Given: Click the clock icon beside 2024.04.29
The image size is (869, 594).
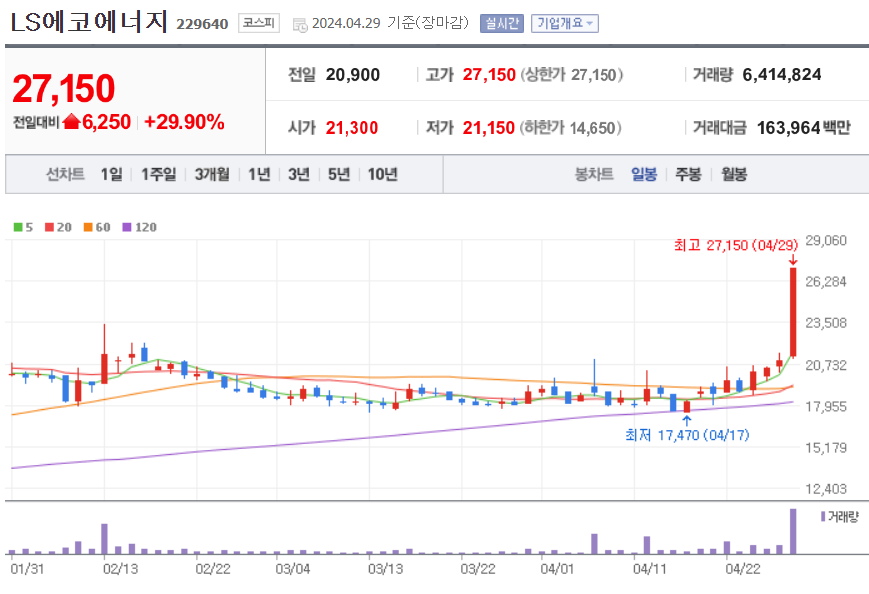Looking at the screenshot, I should [x=300, y=25].
